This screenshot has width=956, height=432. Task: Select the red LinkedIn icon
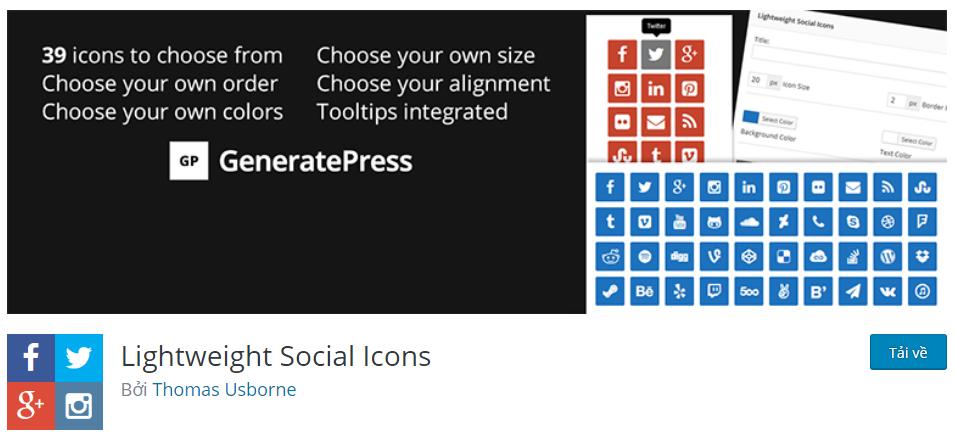(x=655, y=89)
